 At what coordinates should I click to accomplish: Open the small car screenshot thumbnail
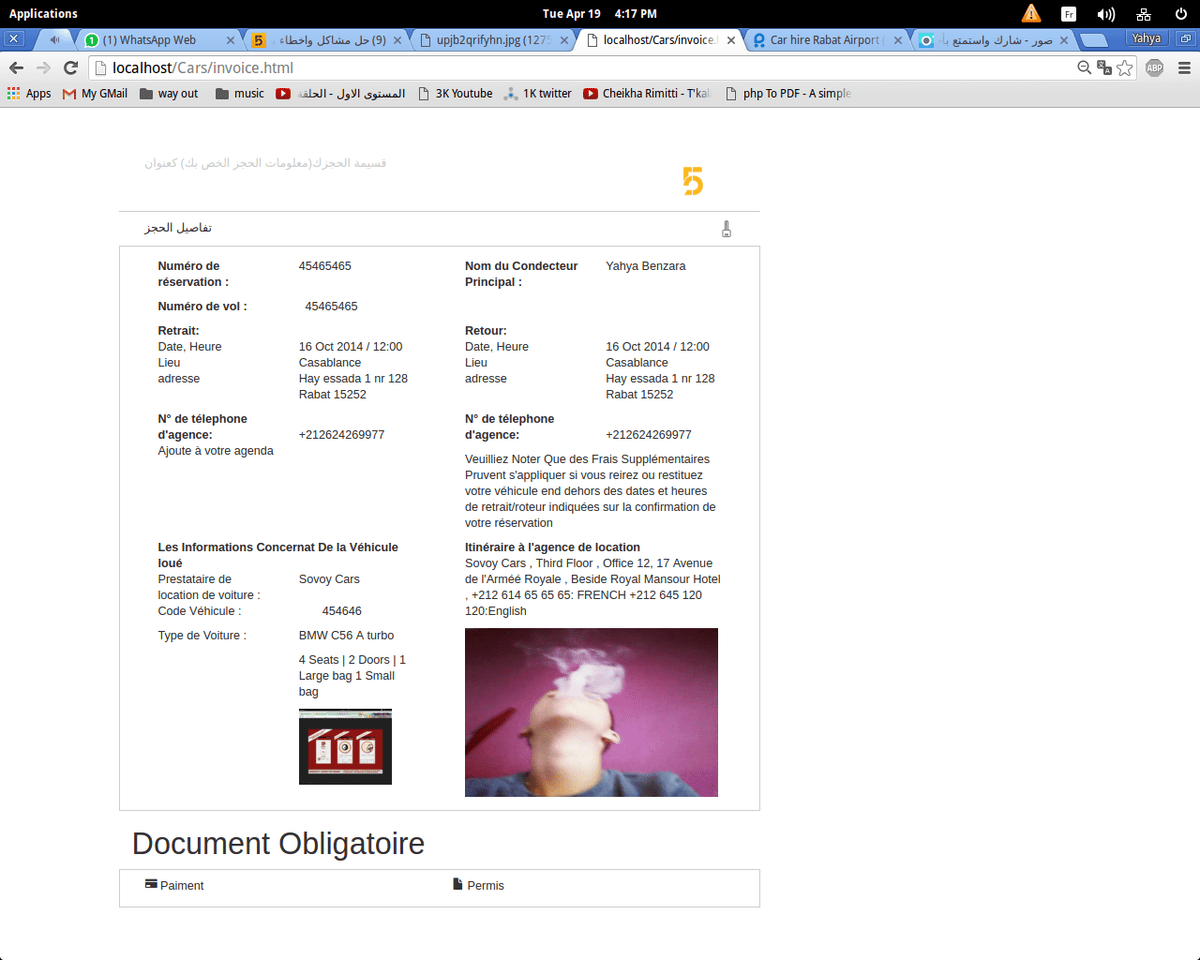tap(345, 746)
